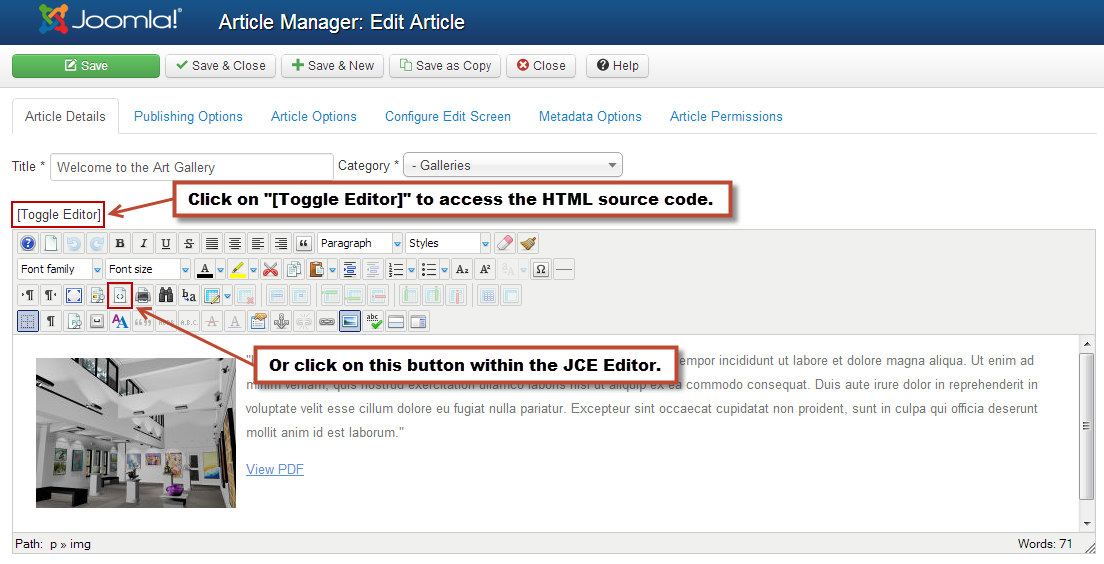Screen dimensions: 1104x564
Task: Open the Insert Image dialog icon
Action: pyautogui.click(x=350, y=322)
